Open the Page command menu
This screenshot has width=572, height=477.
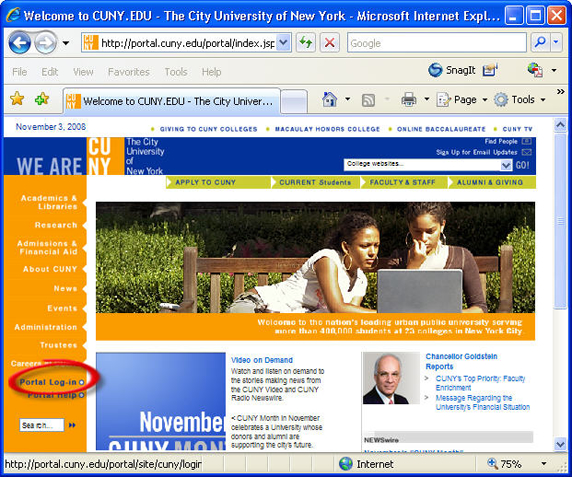(x=462, y=99)
